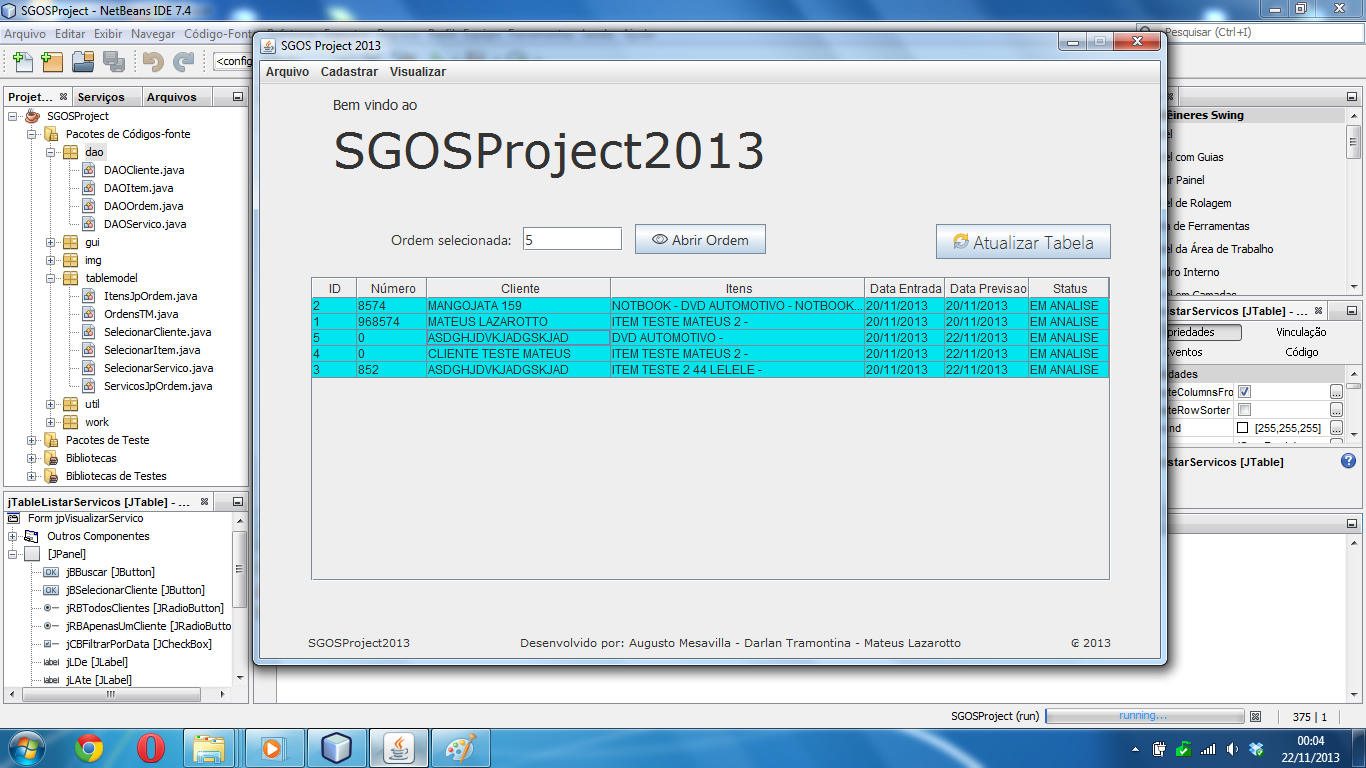Click the Ordem selecionada input field
Screen dimensions: 1366x768
point(571,238)
